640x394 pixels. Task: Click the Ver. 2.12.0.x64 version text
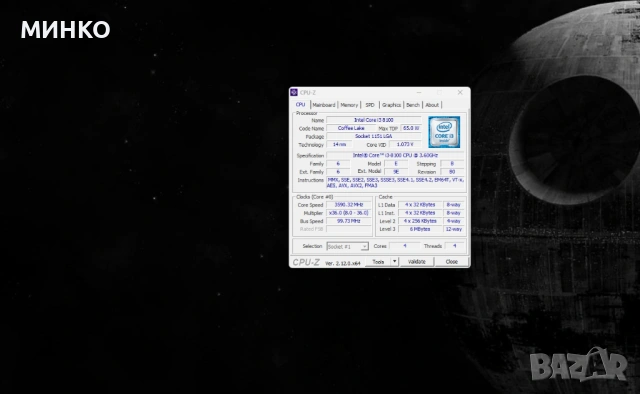point(342,263)
